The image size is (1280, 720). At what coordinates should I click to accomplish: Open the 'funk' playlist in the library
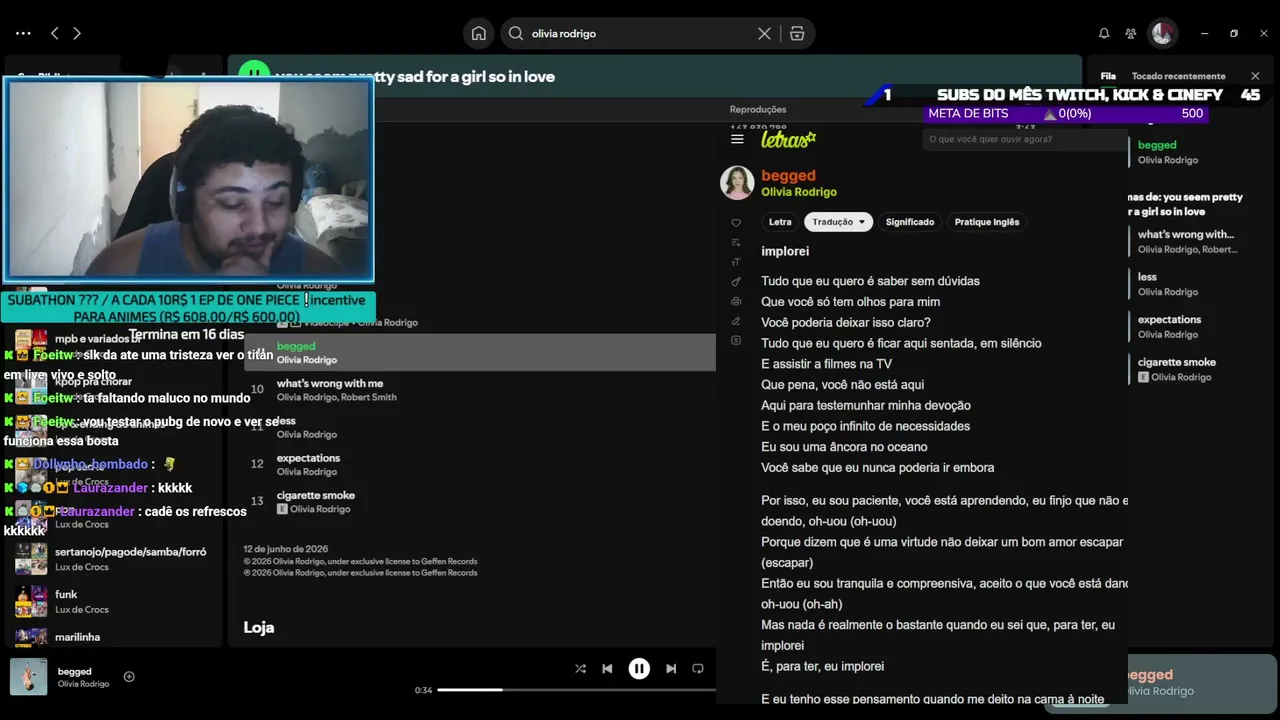[x=115, y=601]
